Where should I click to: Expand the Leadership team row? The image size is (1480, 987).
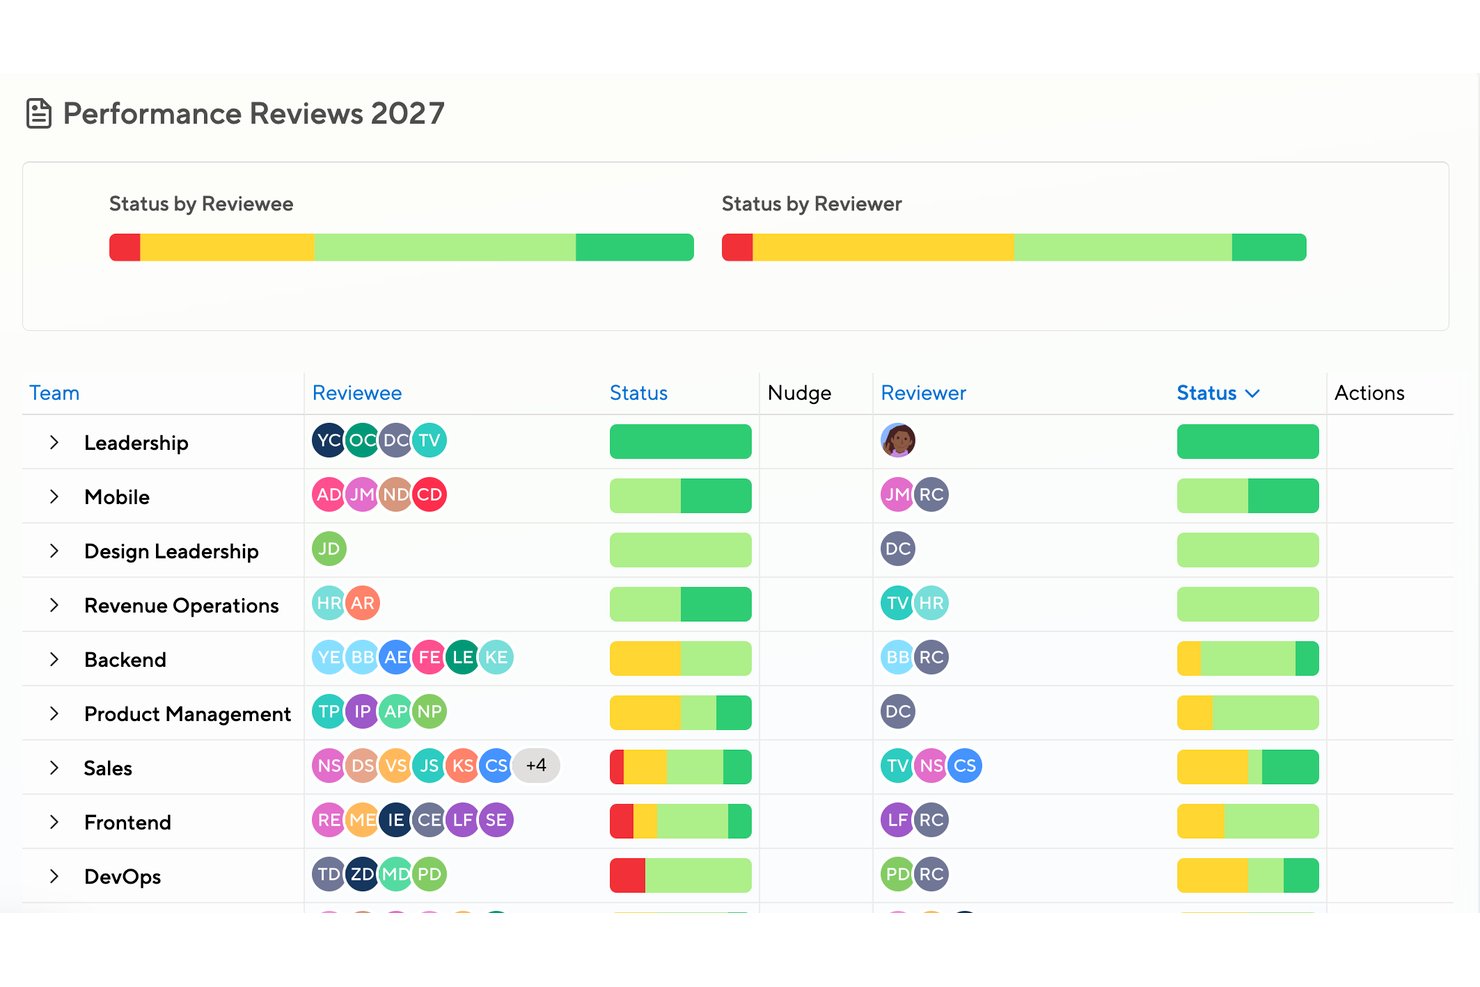pos(54,443)
